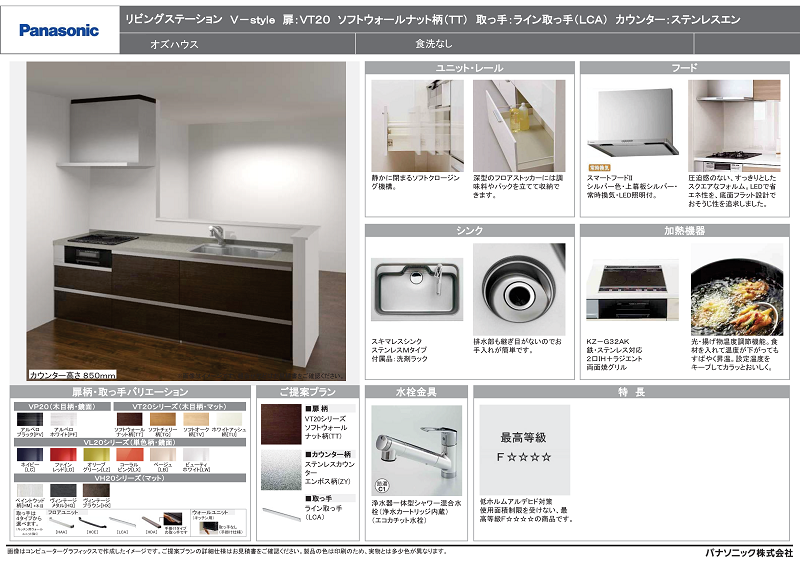Click the deep floor stocker drawer photo
The image size is (800, 565).
click(519, 126)
